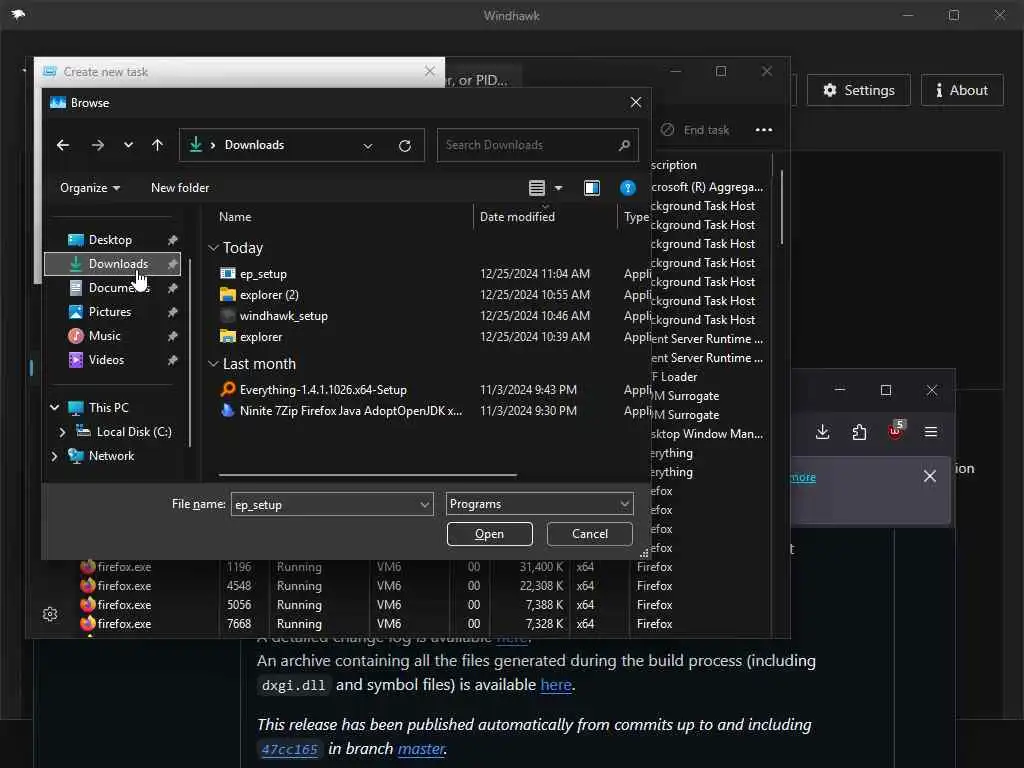
Task: Unpin Desktop using its pin icon
Action: pos(172,240)
